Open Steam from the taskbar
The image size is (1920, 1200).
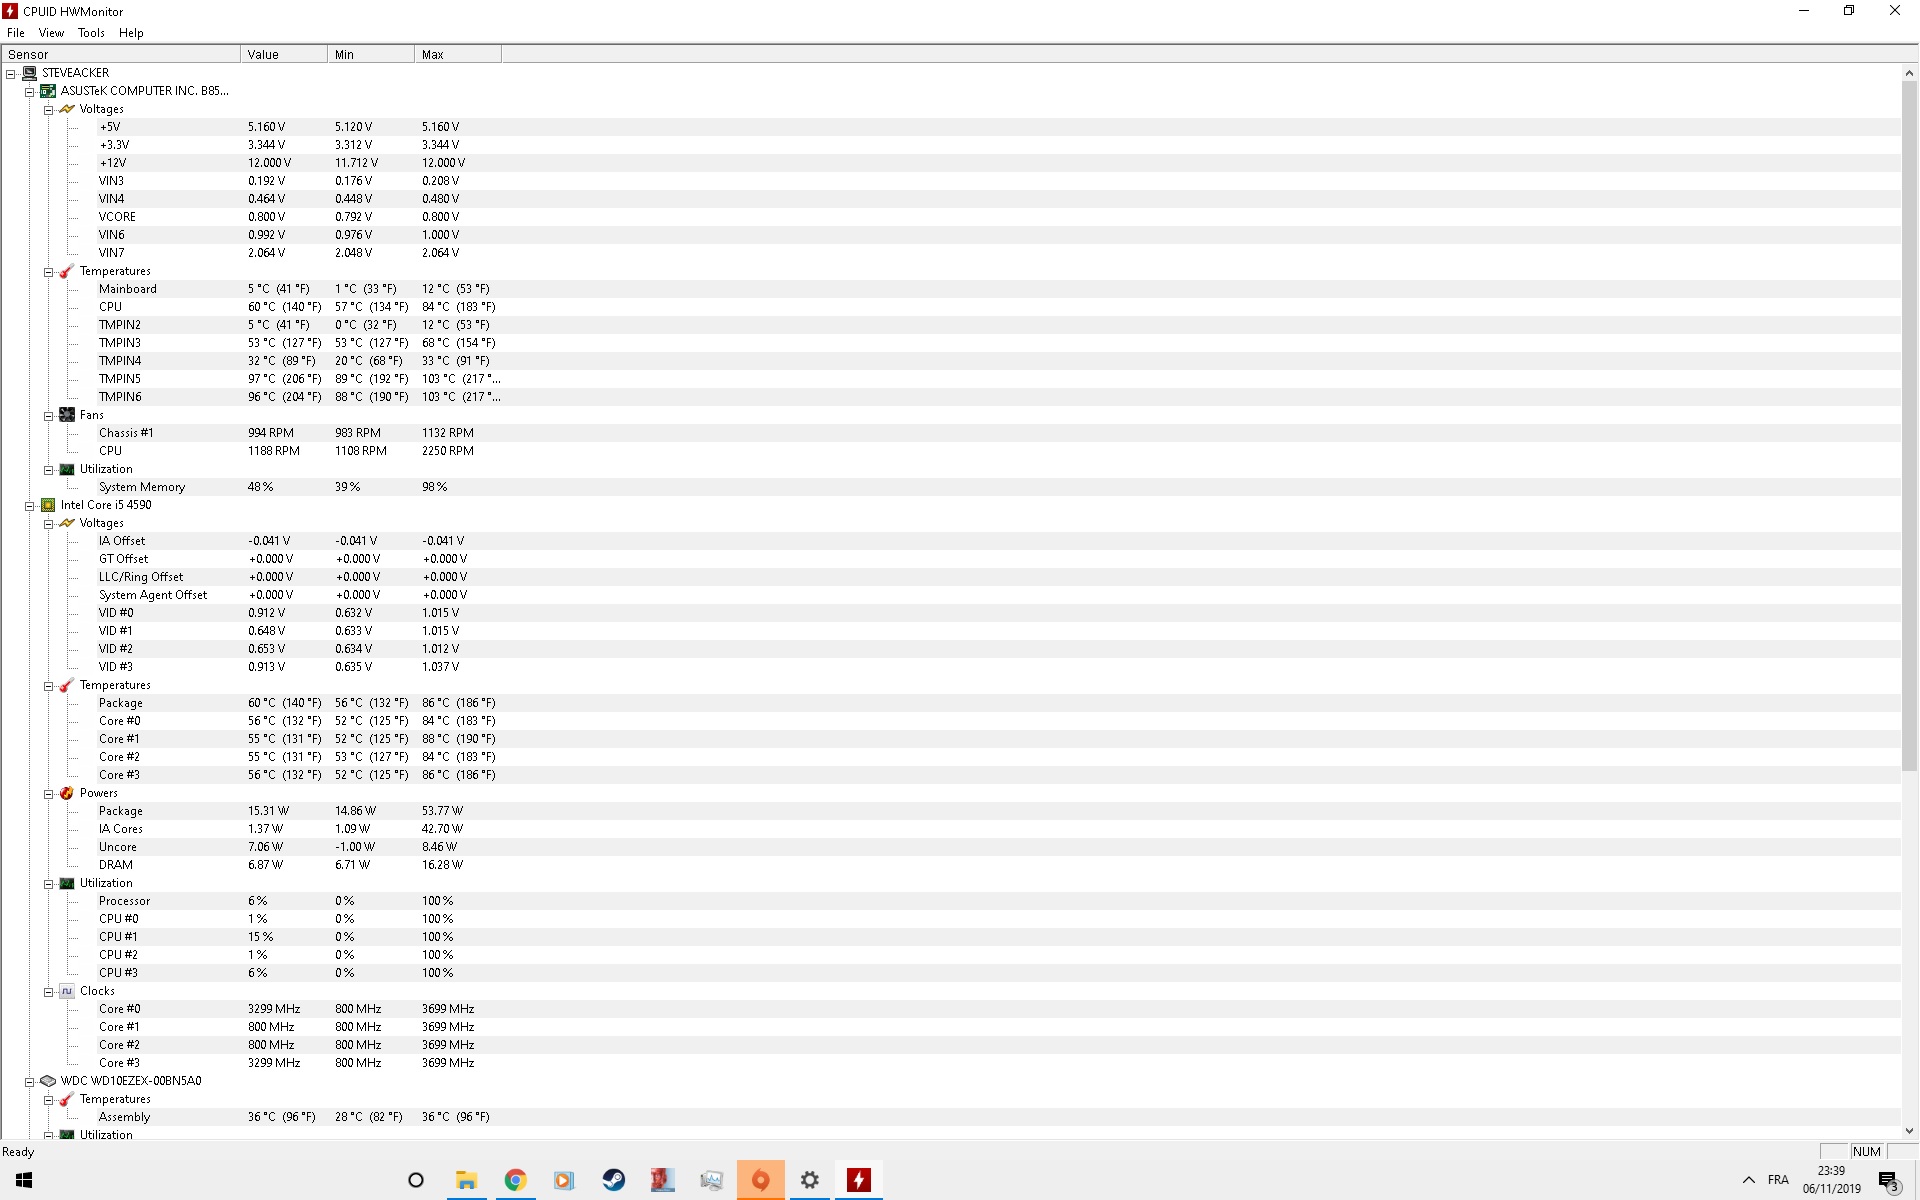pyautogui.click(x=613, y=1180)
